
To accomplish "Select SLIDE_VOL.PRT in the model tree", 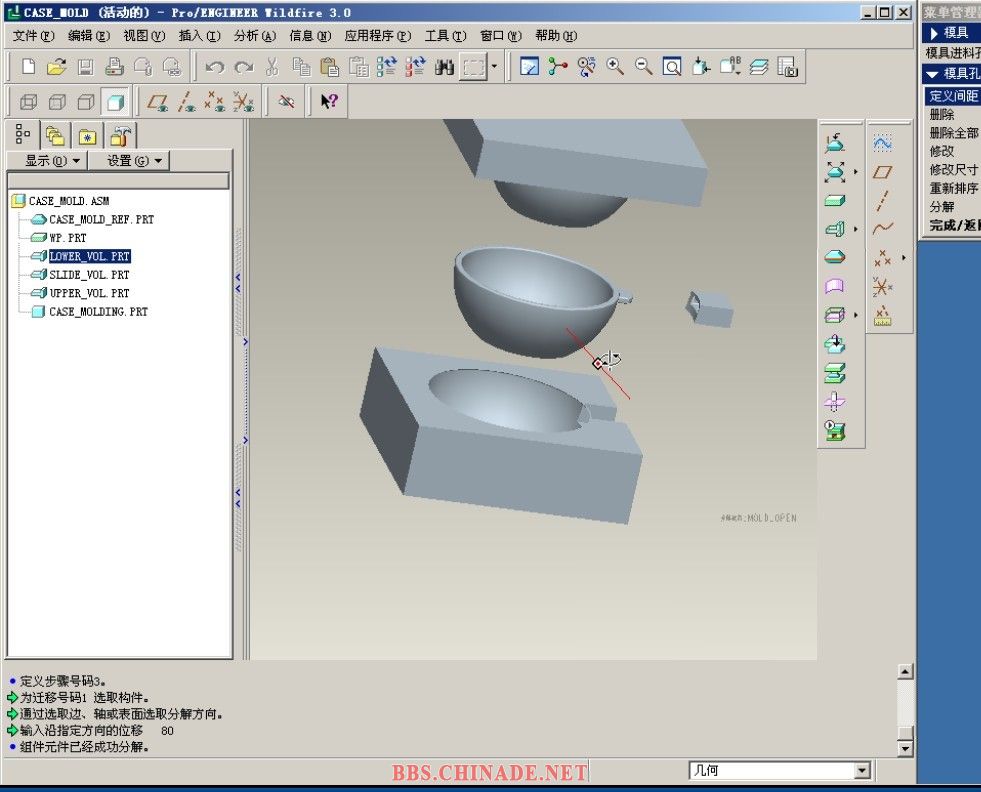I will [89, 274].
